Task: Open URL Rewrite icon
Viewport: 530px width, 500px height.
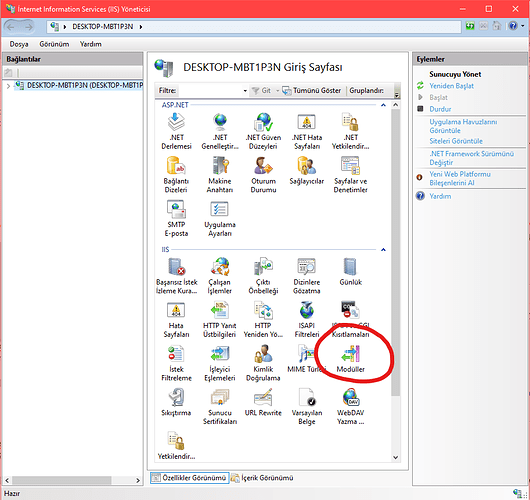Action: [x=263, y=402]
